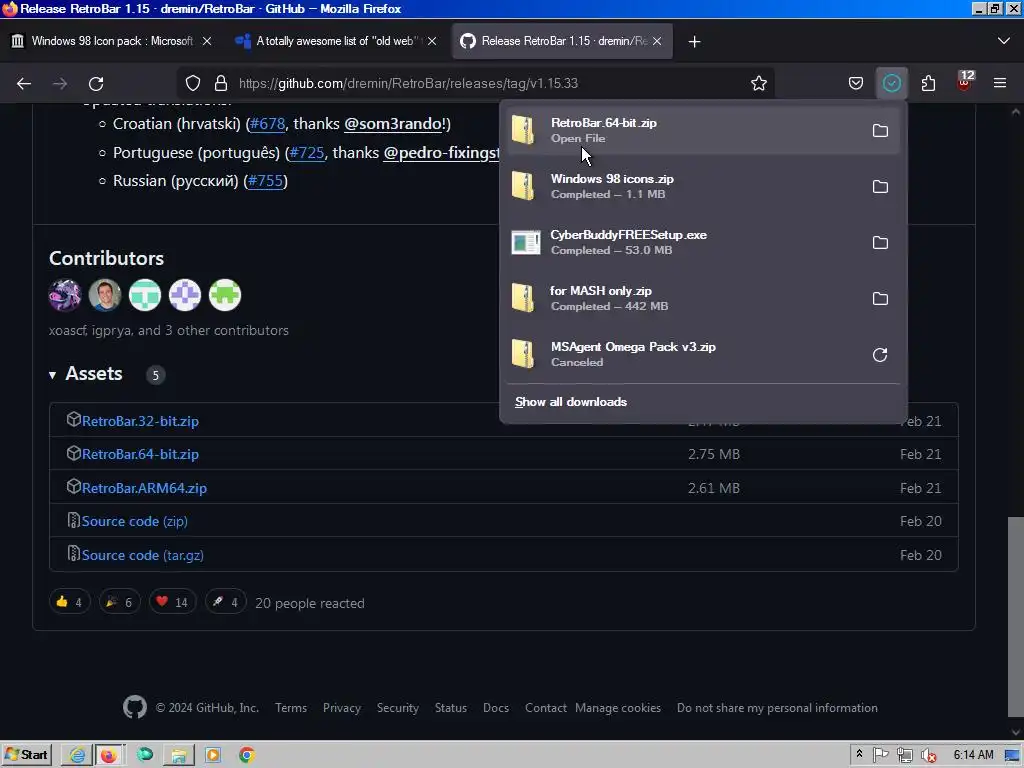Retry the MSAgent Omega Pack v3.zip download

880,355
